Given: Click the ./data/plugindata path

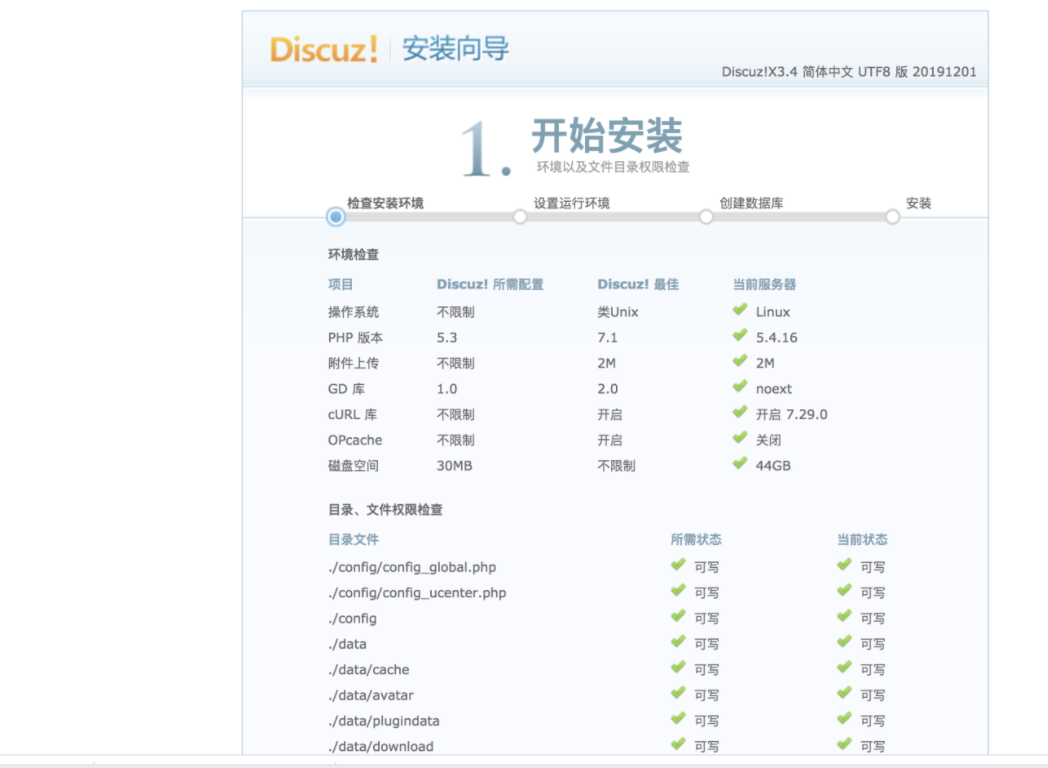Looking at the screenshot, I should [384, 721].
